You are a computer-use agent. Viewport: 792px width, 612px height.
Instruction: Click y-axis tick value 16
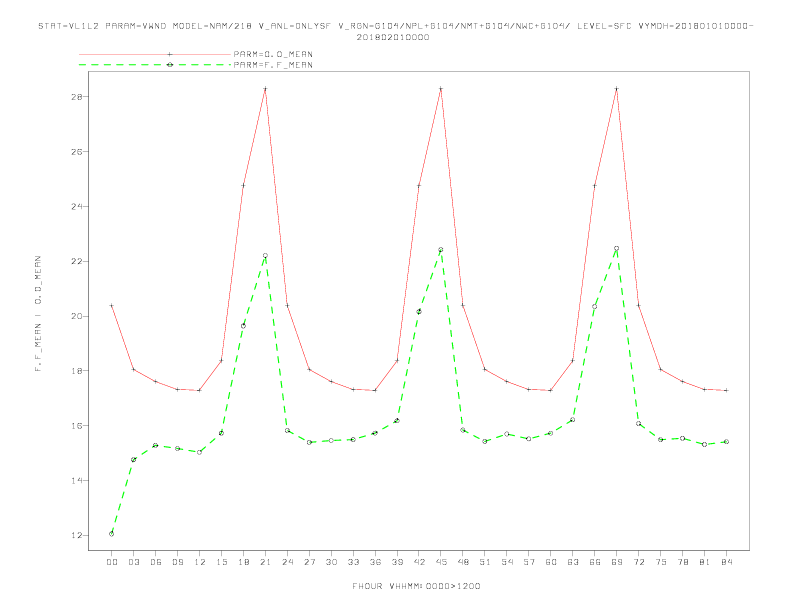(x=77, y=426)
